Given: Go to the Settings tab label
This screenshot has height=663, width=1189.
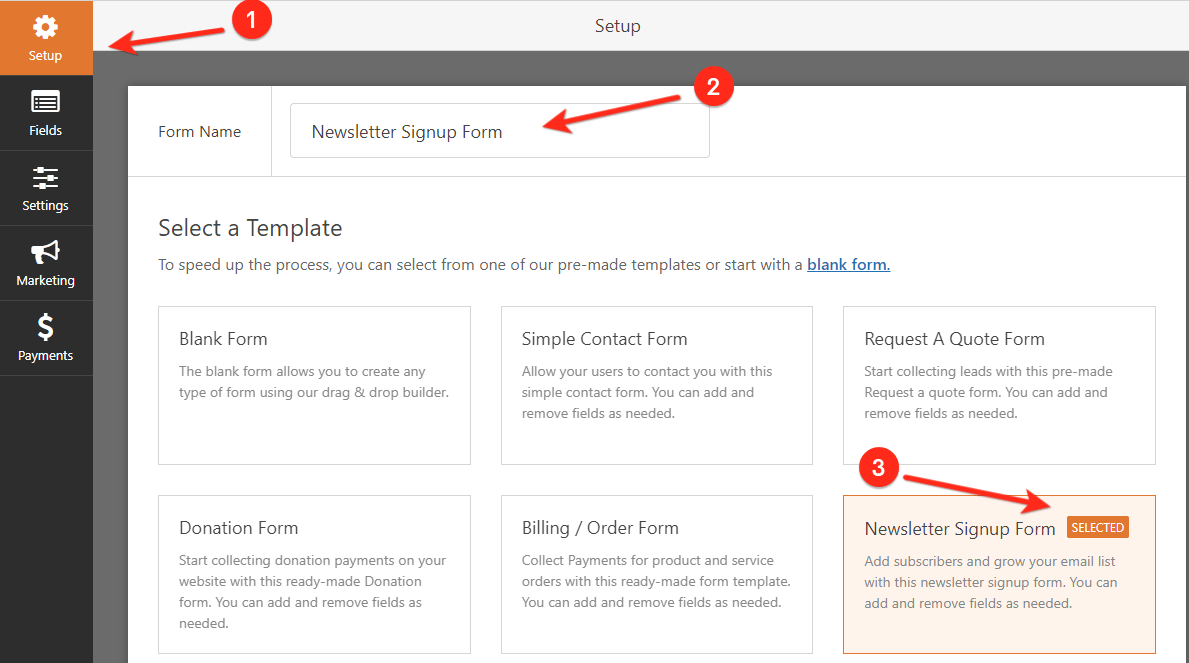Looking at the screenshot, I should (x=45, y=206).
